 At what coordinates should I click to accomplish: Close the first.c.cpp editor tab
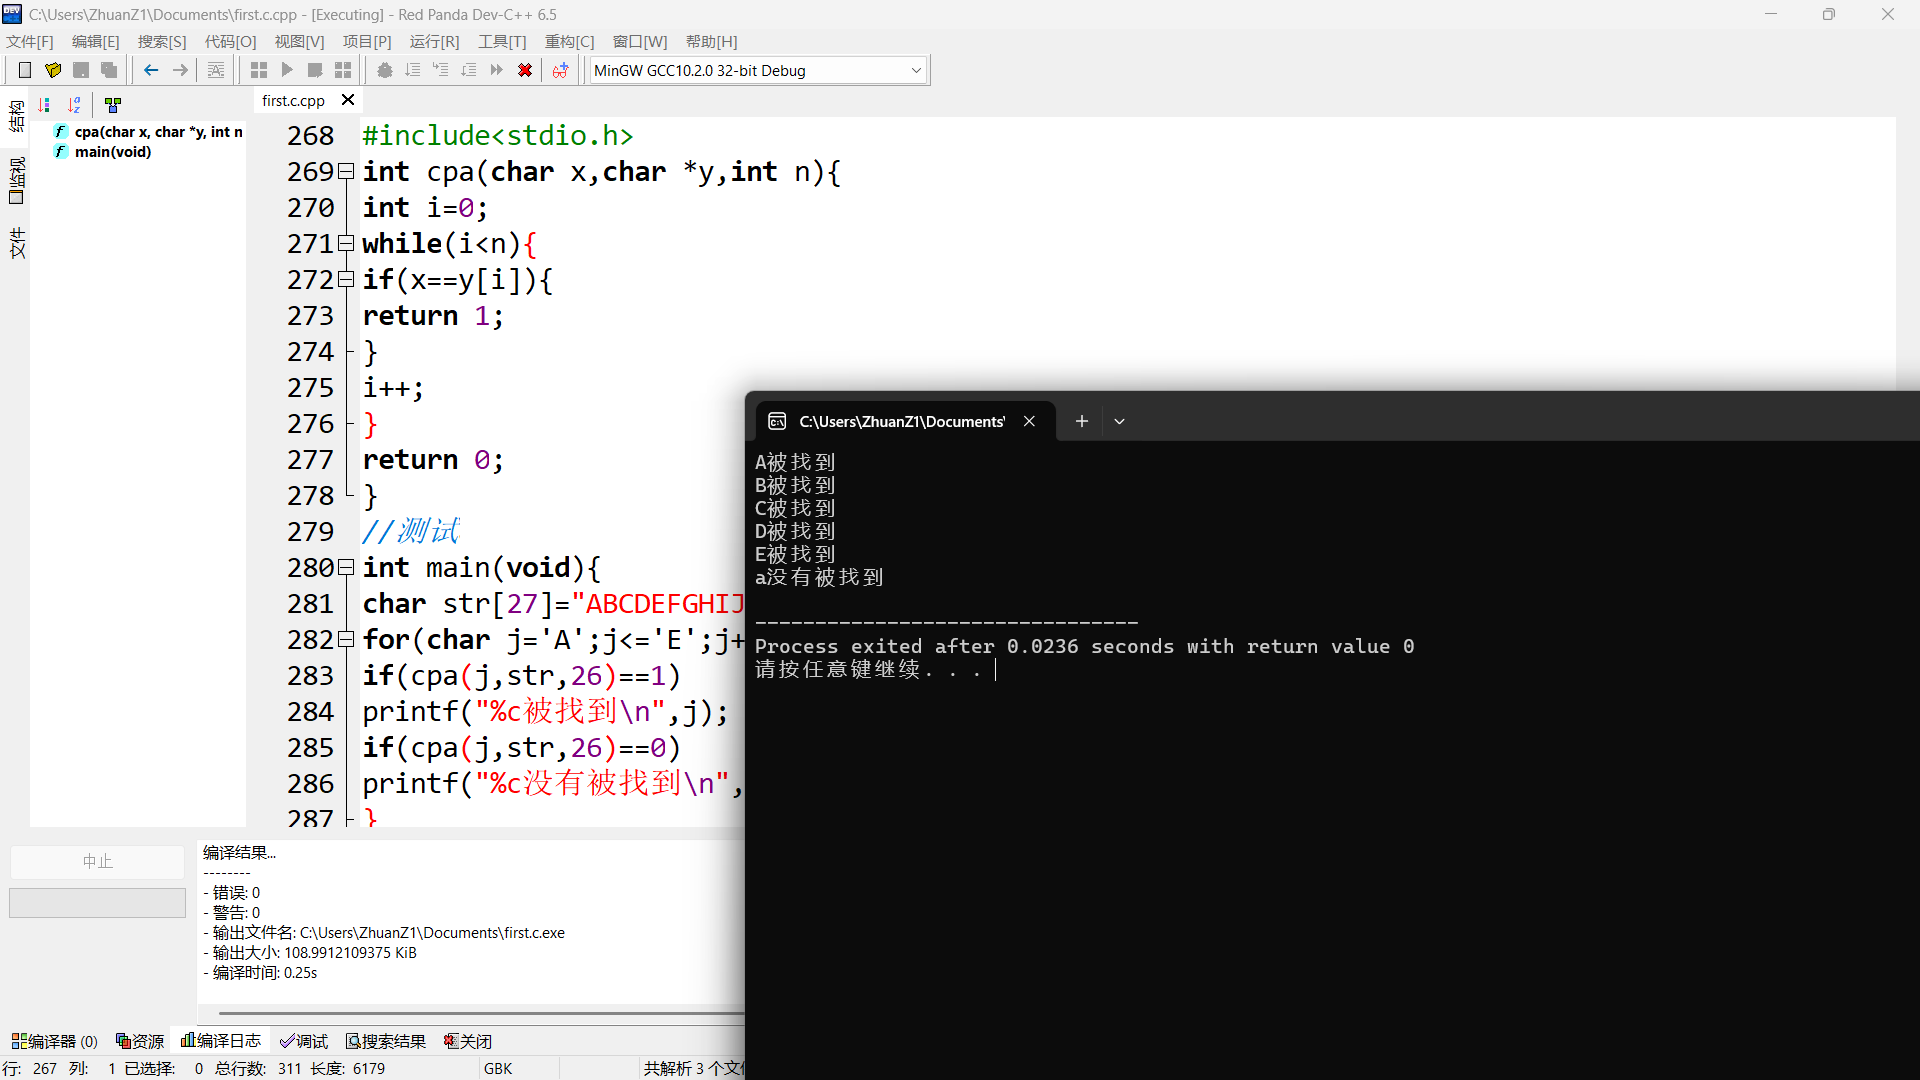tap(348, 100)
